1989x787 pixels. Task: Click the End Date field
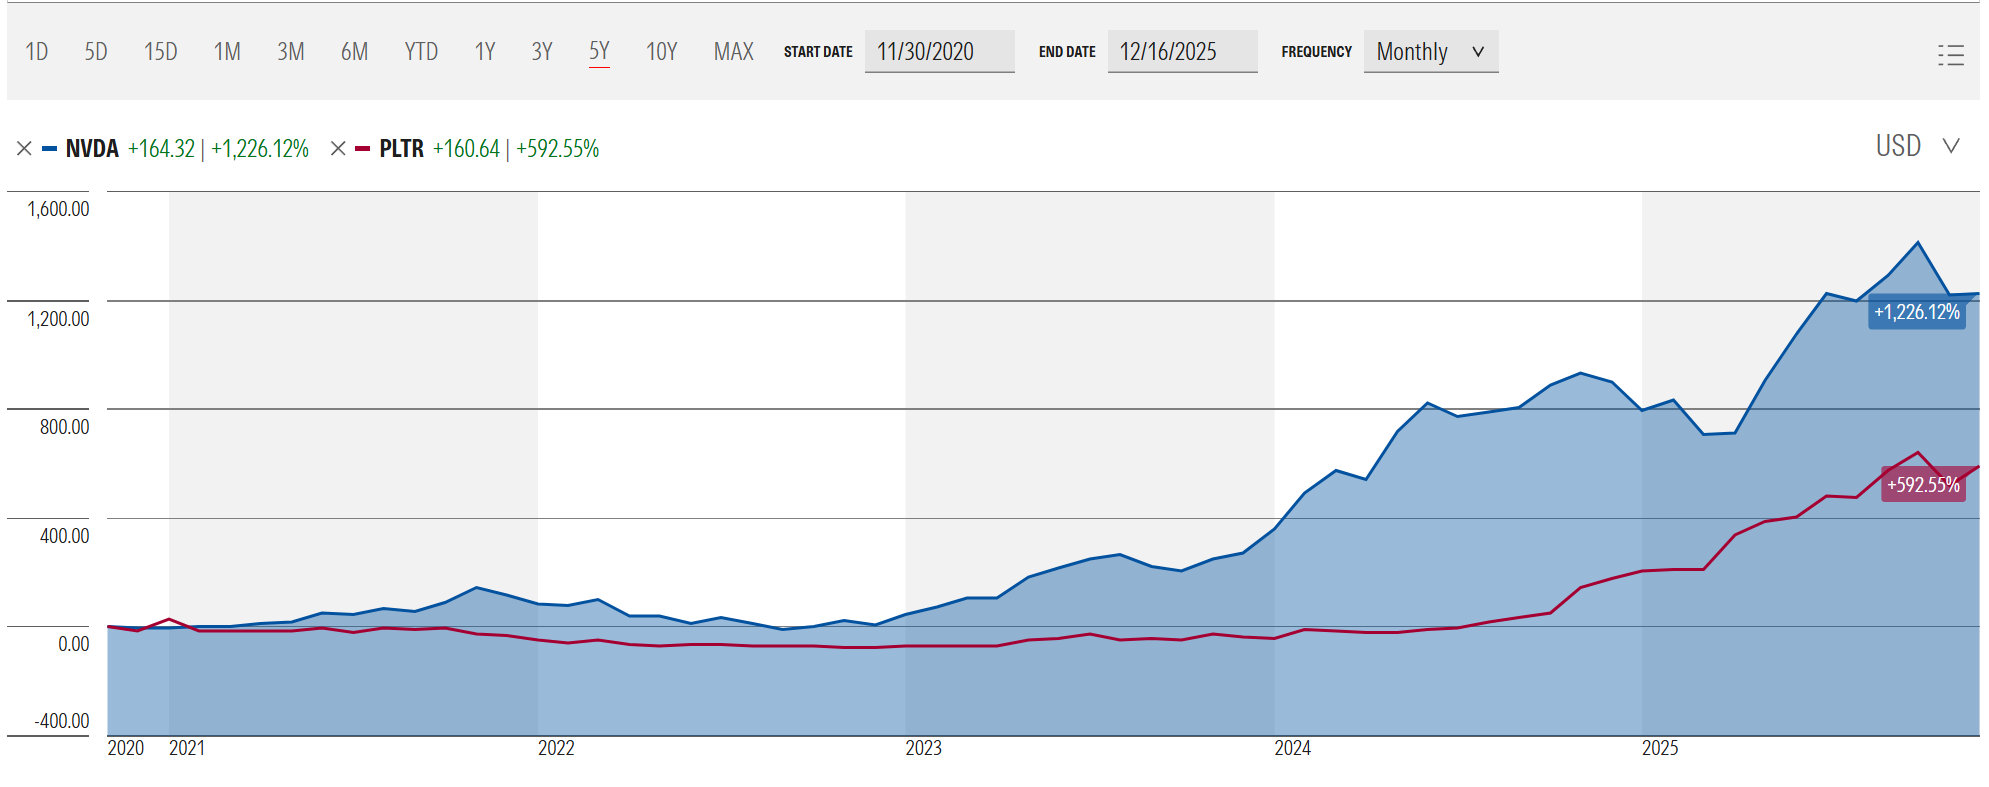[x=1181, y=52]
